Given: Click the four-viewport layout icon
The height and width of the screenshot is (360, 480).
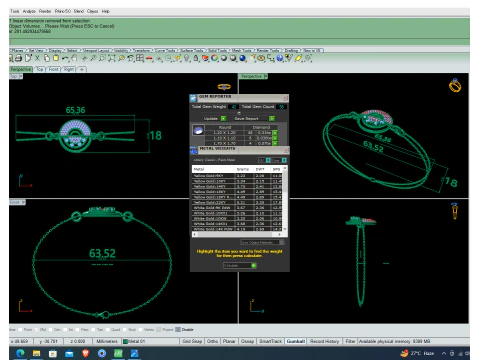Looking at the screenshot, I should tap(140, 58).
